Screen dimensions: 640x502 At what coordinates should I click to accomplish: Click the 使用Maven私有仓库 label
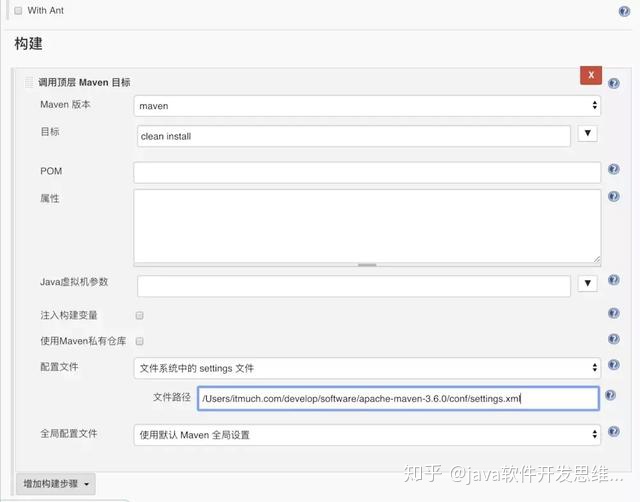coord(83,341)
